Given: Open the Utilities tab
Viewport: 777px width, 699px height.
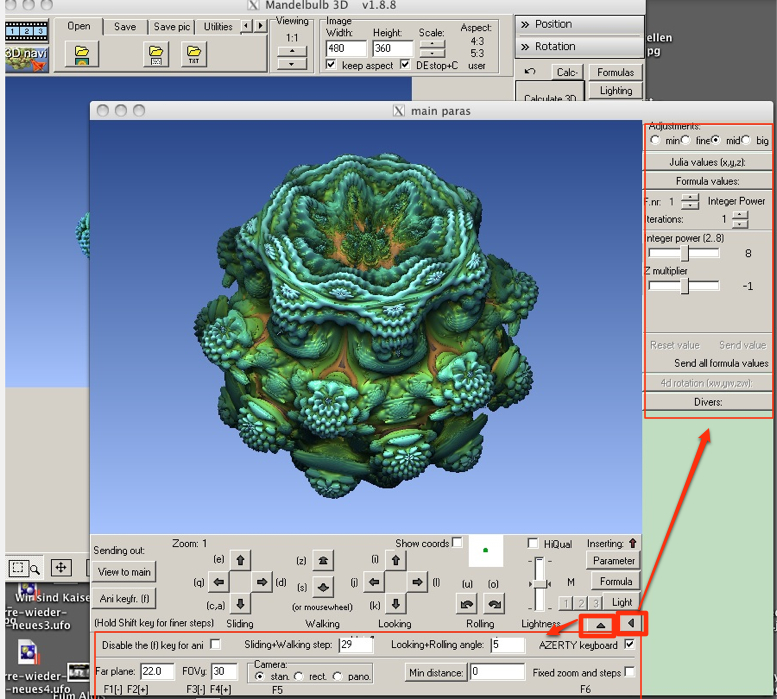Looking at the screenshot, I should [218, 27].
